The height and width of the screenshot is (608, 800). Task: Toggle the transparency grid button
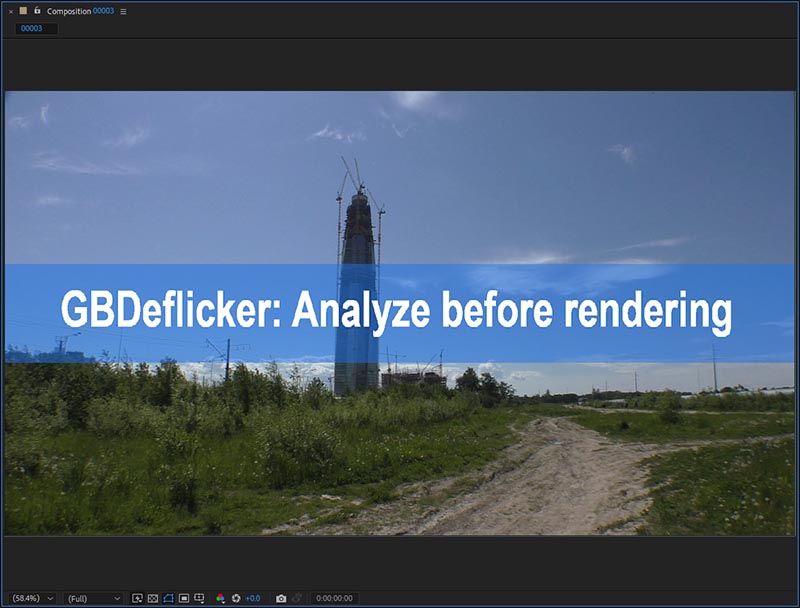coord(153,598)
